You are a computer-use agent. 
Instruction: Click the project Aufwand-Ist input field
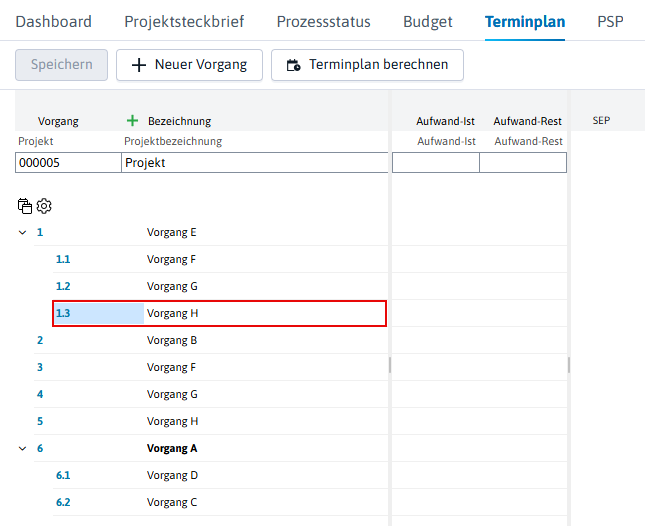pos(436,163)
